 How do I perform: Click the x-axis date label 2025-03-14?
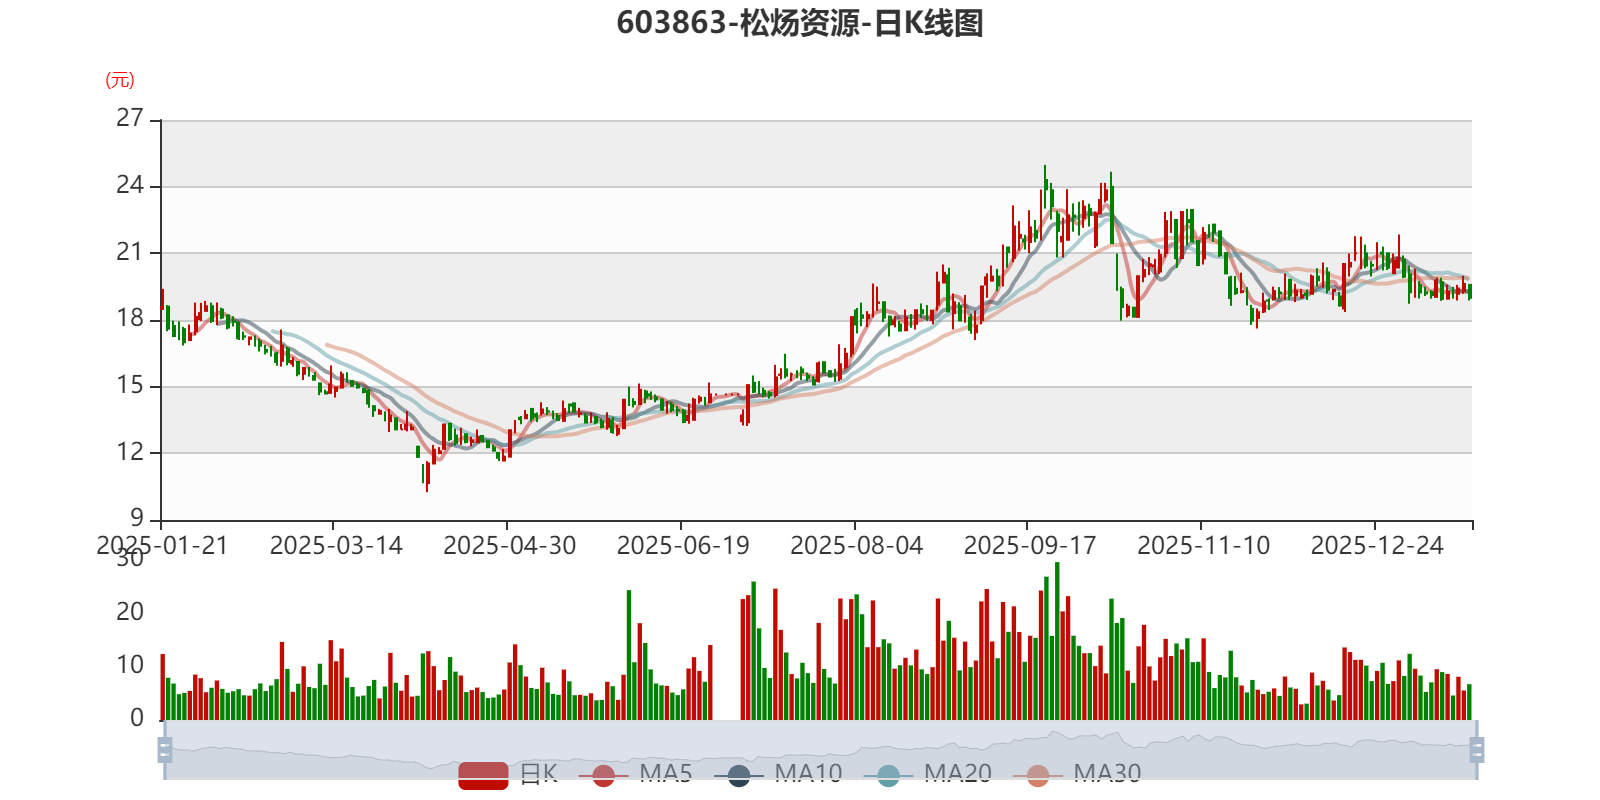[336, 546]
